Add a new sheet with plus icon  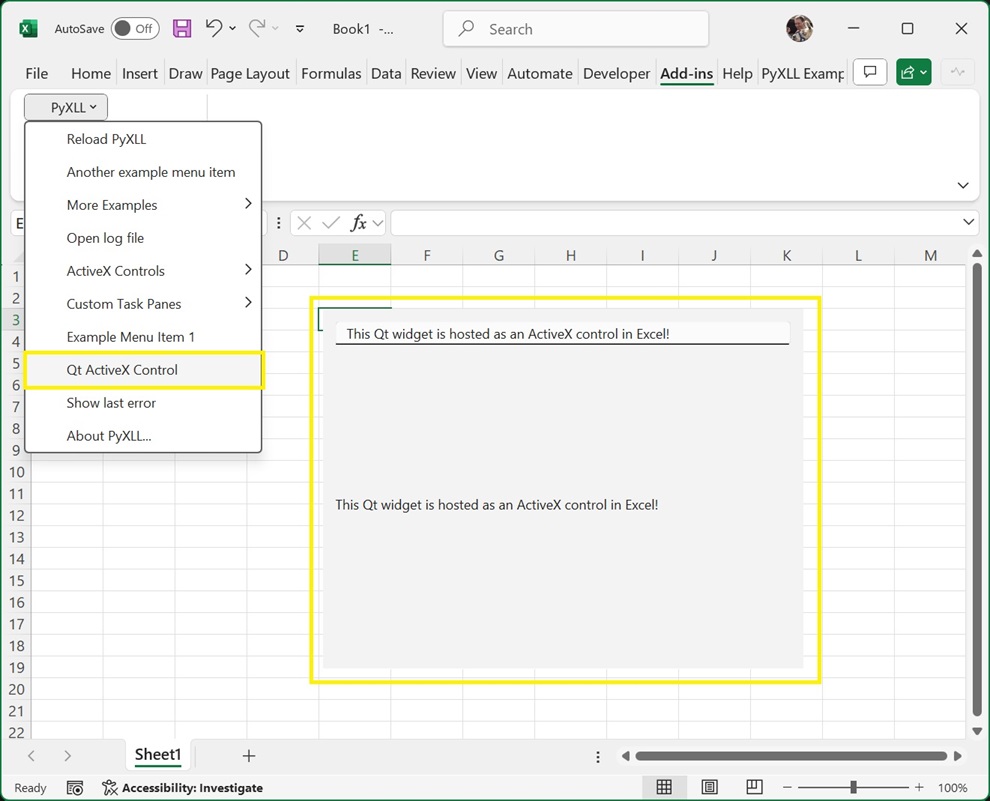pyautogui.click(x=249, y=756)
